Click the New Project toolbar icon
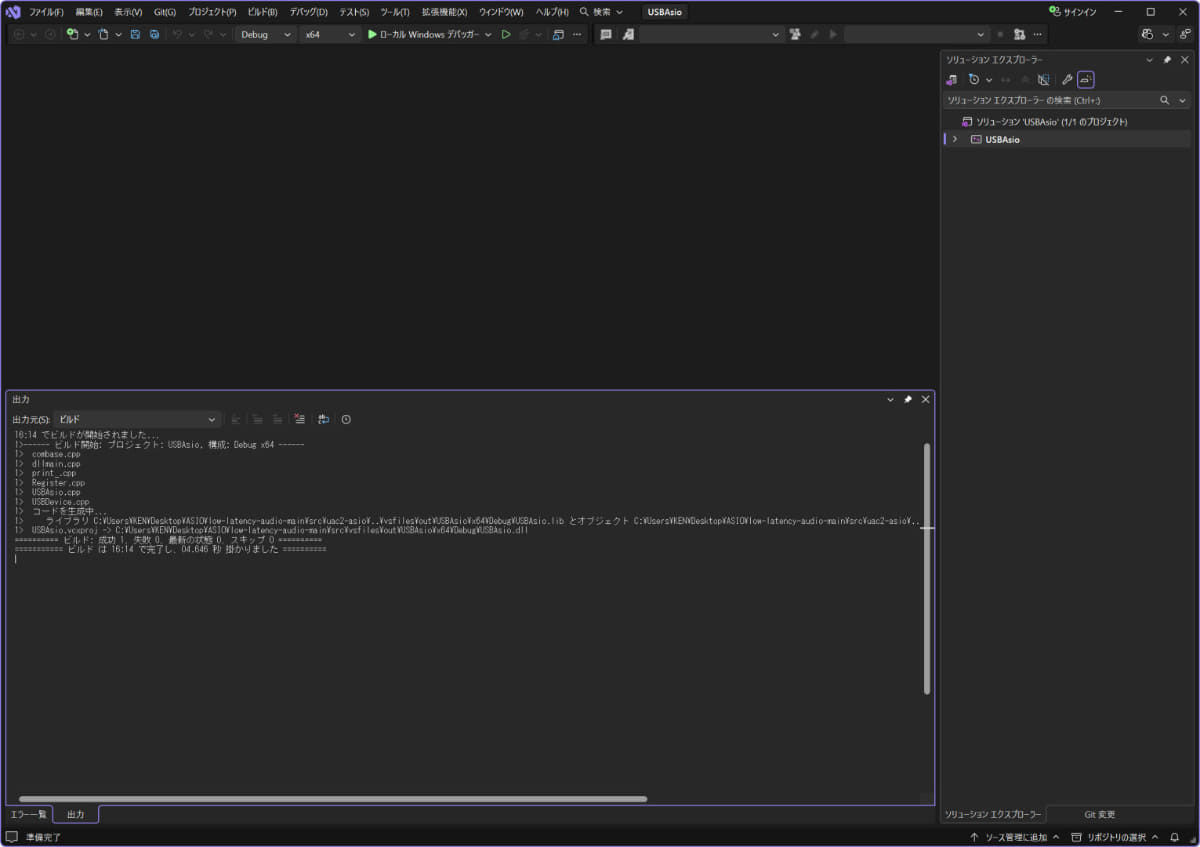The image size is (1200, 847). (72, 34)
